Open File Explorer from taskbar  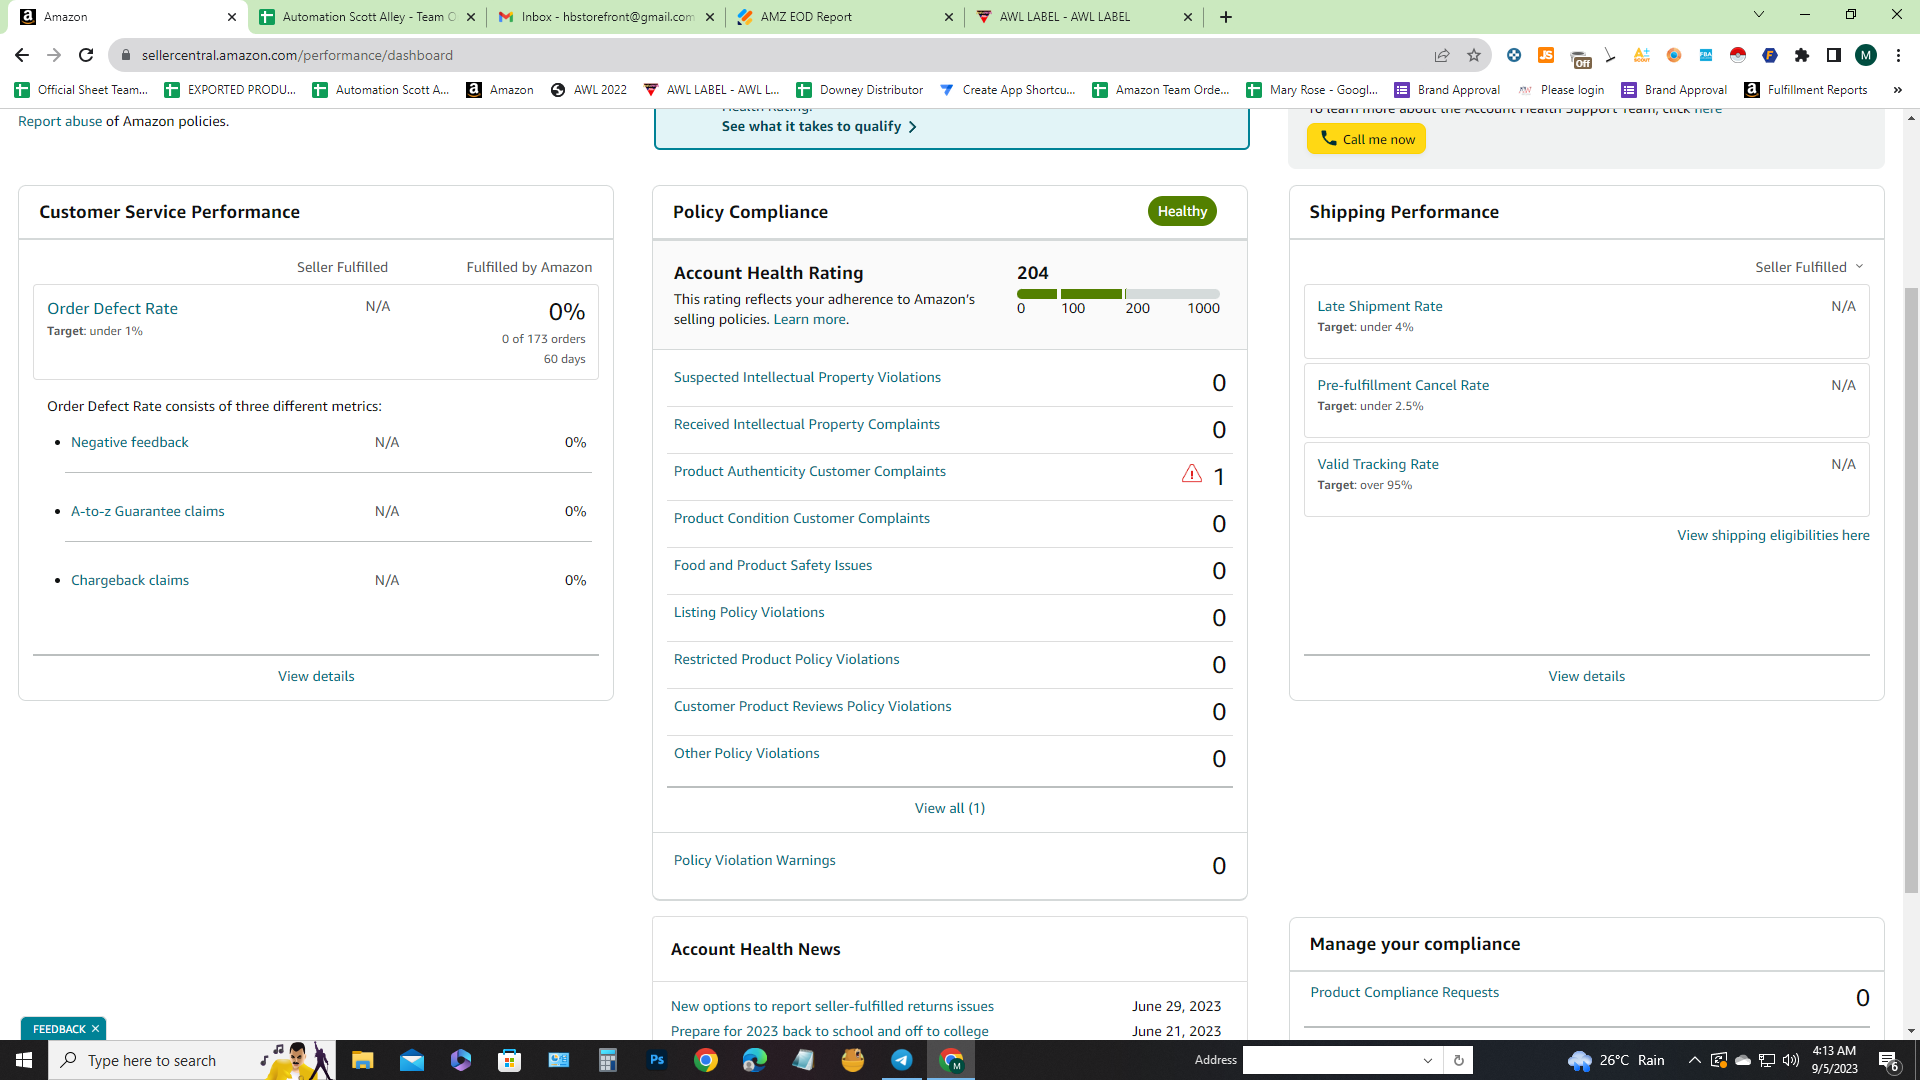[x=362, y=1060]
